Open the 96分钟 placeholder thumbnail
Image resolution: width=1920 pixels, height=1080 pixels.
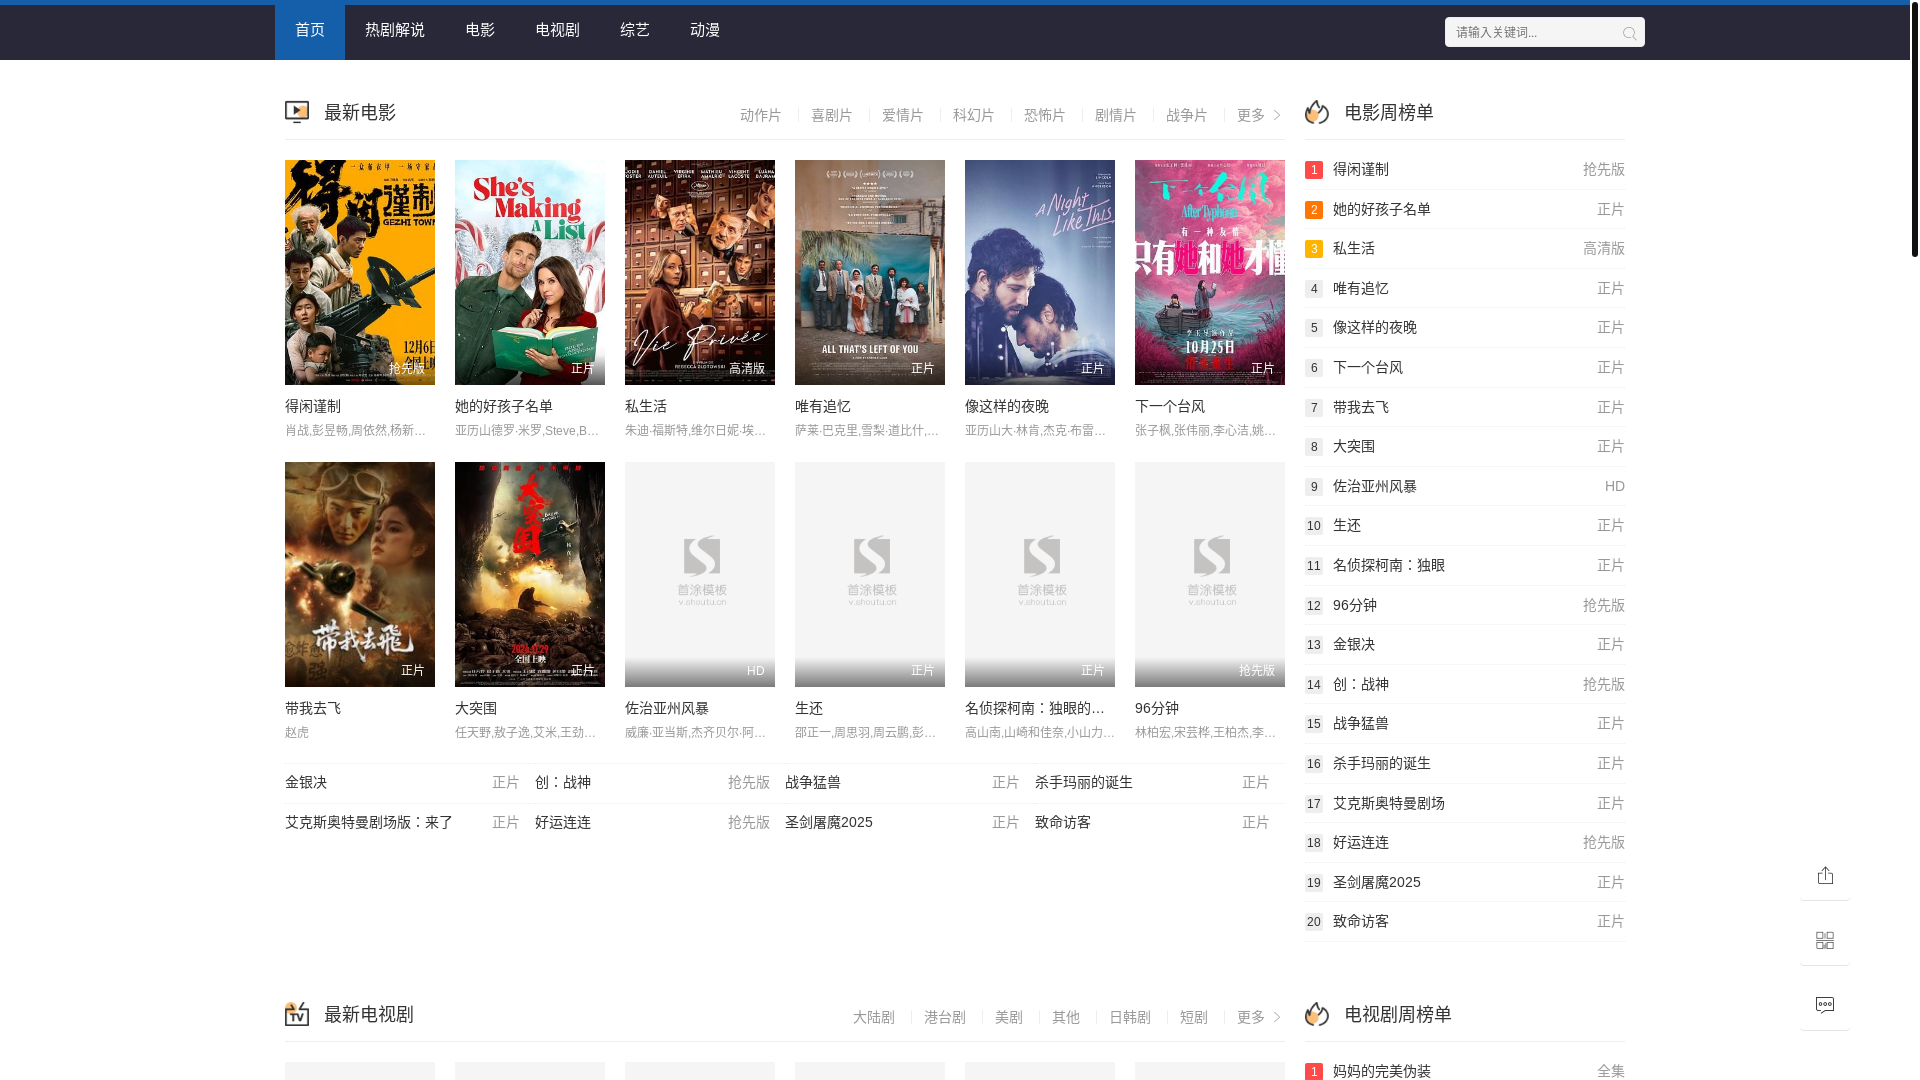(x=1210, y=574)
